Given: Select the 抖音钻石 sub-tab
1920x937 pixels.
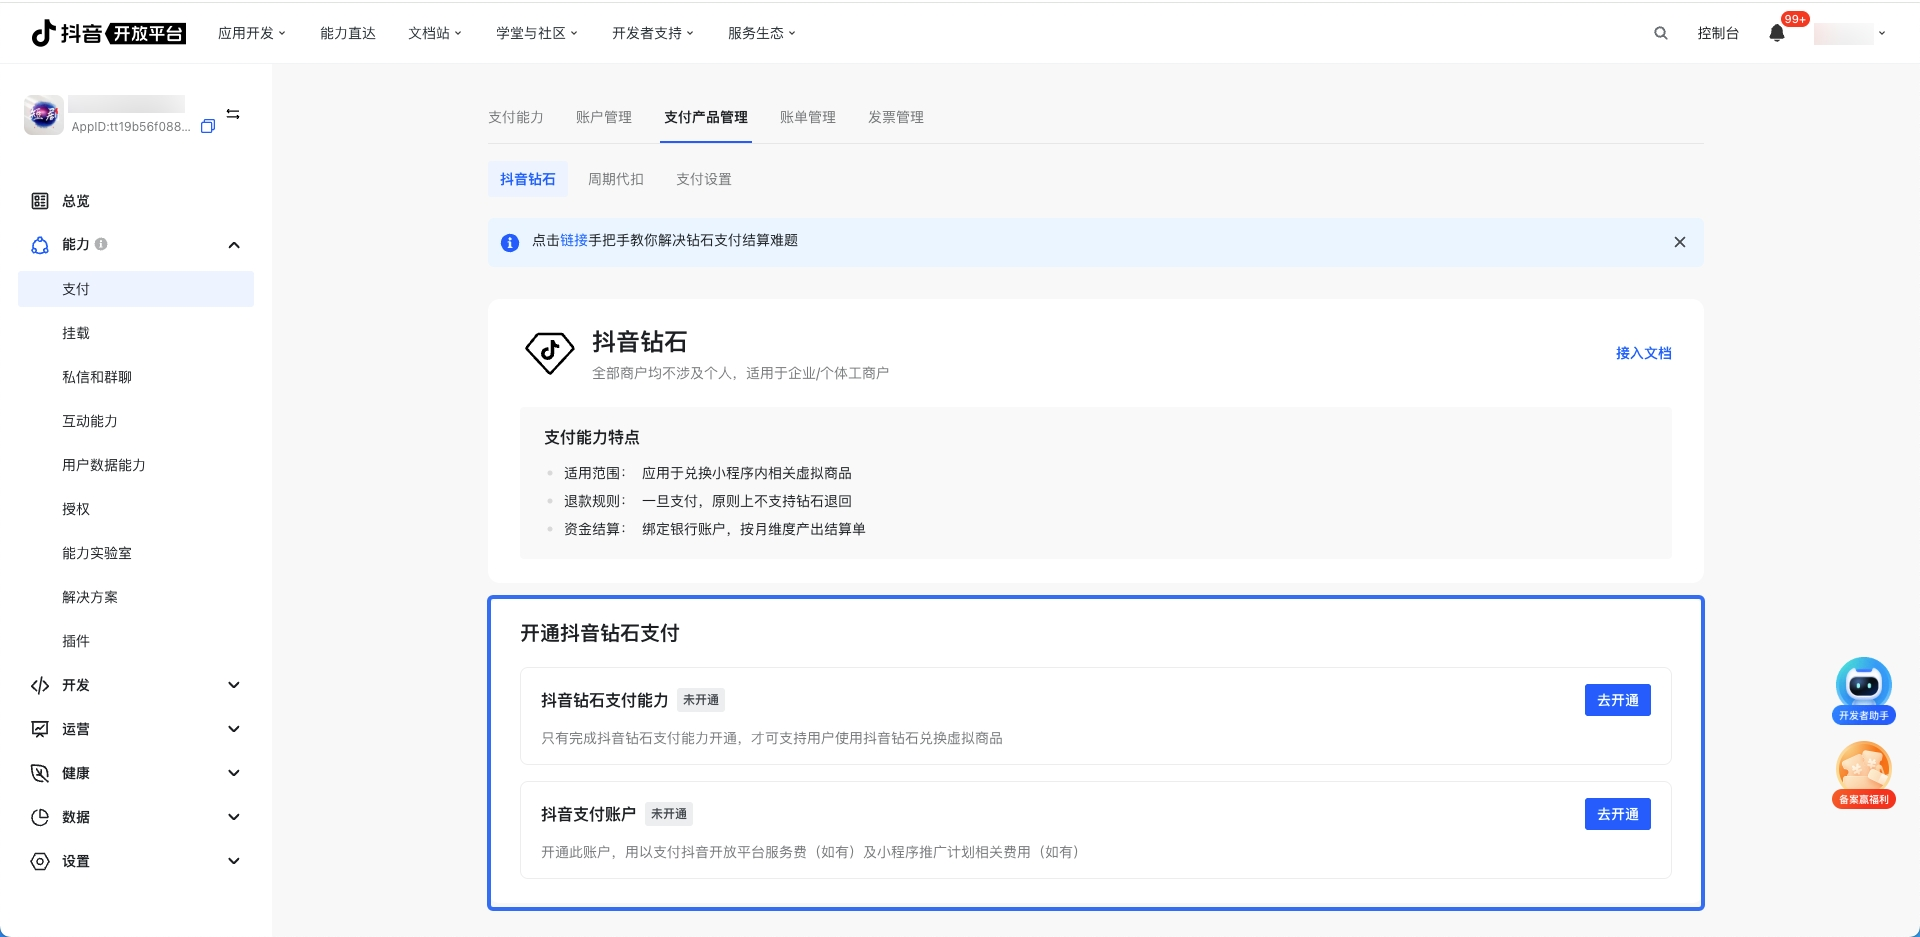Looking at the screenshot, I should pyautogui.click(x=528, y=179).
